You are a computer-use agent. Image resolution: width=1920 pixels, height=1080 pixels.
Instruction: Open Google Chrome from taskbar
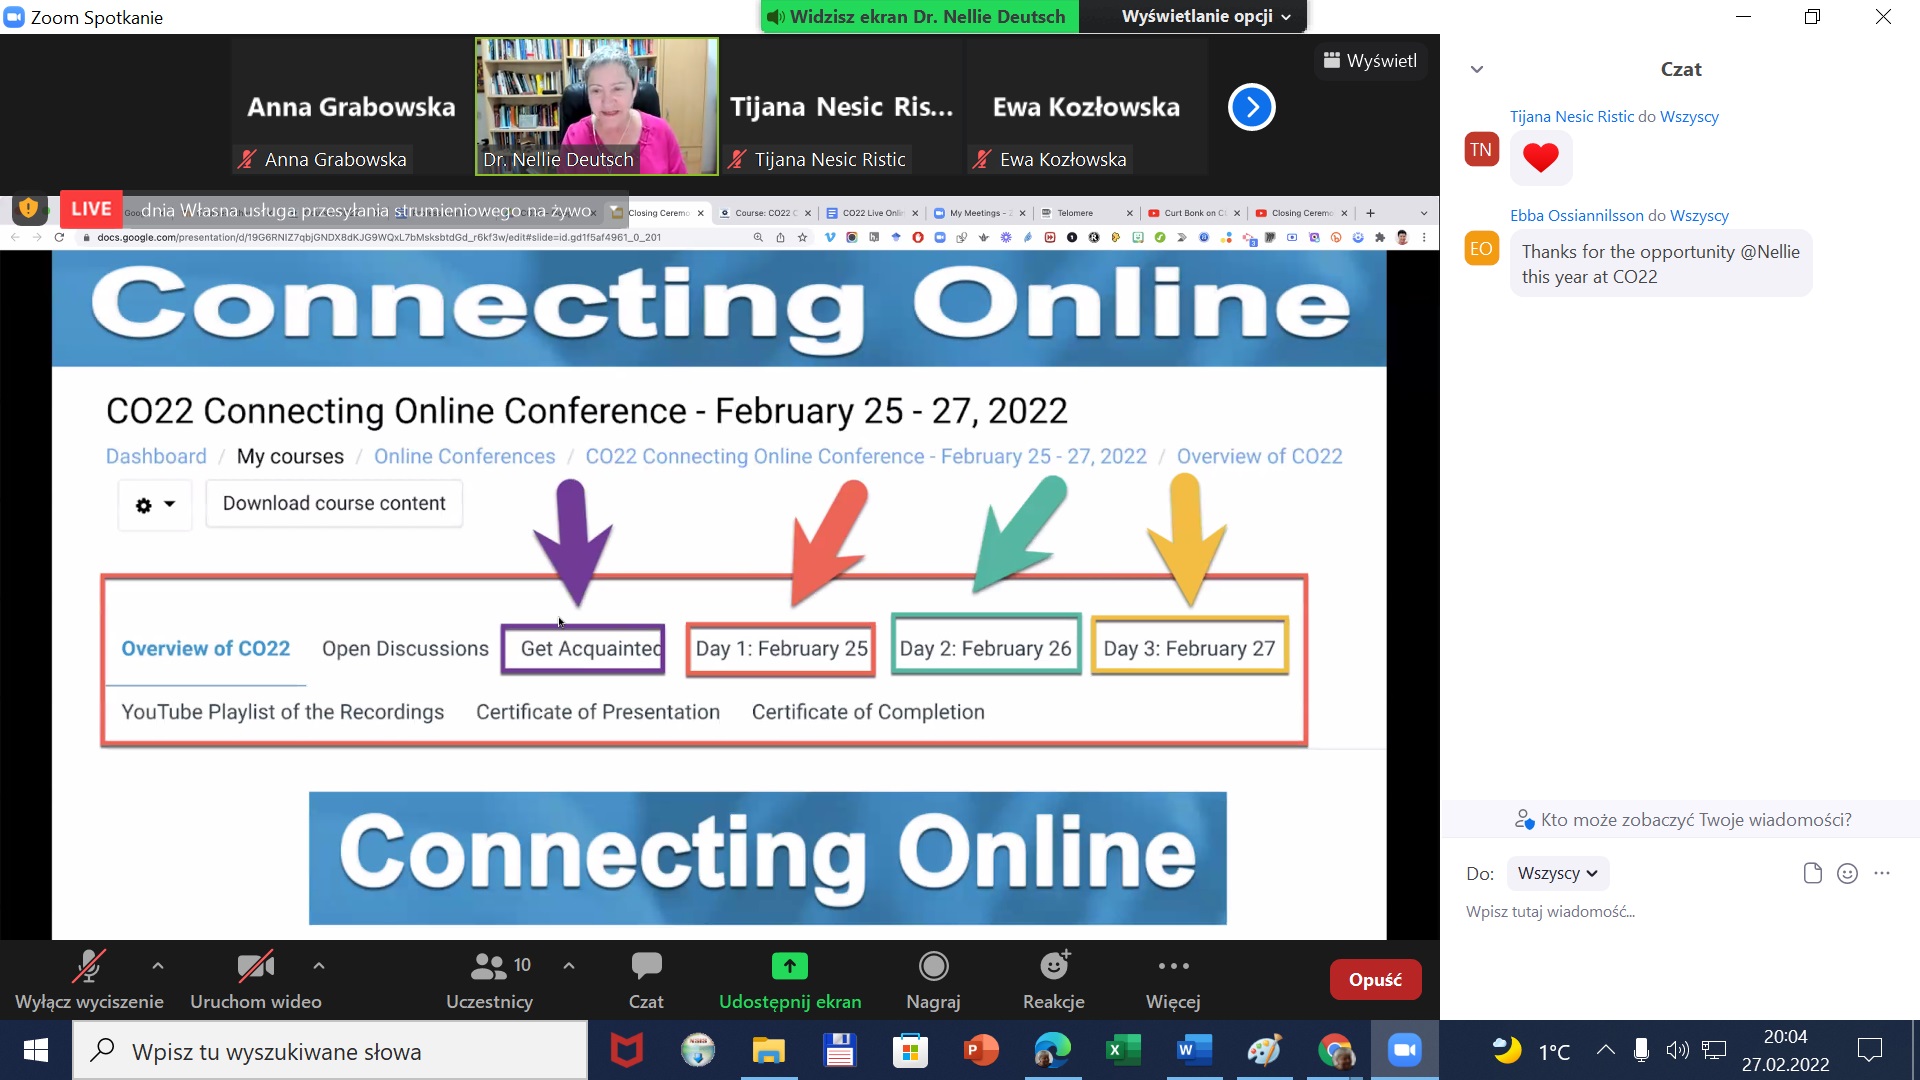(x=1336, y=1051)
